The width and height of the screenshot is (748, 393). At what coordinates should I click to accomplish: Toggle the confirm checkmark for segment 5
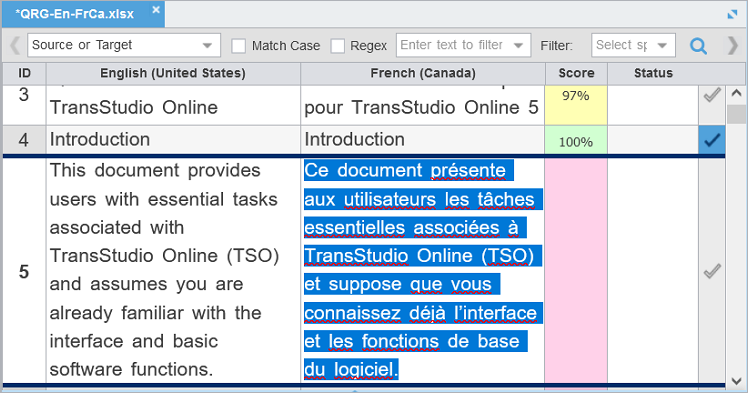pos(712,271)
